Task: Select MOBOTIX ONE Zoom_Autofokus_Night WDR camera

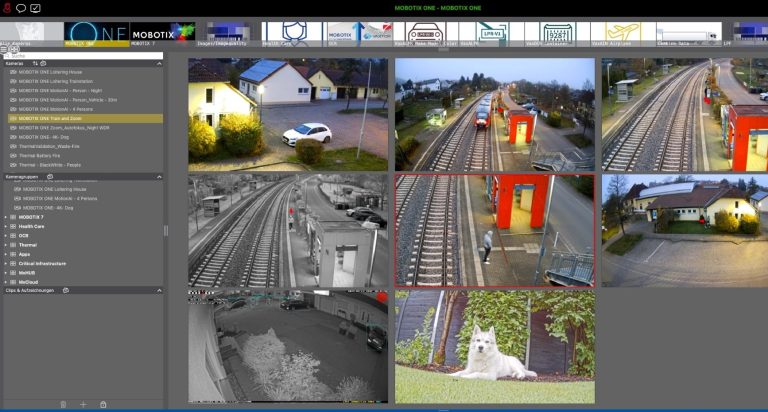Action: pos(85,128)
